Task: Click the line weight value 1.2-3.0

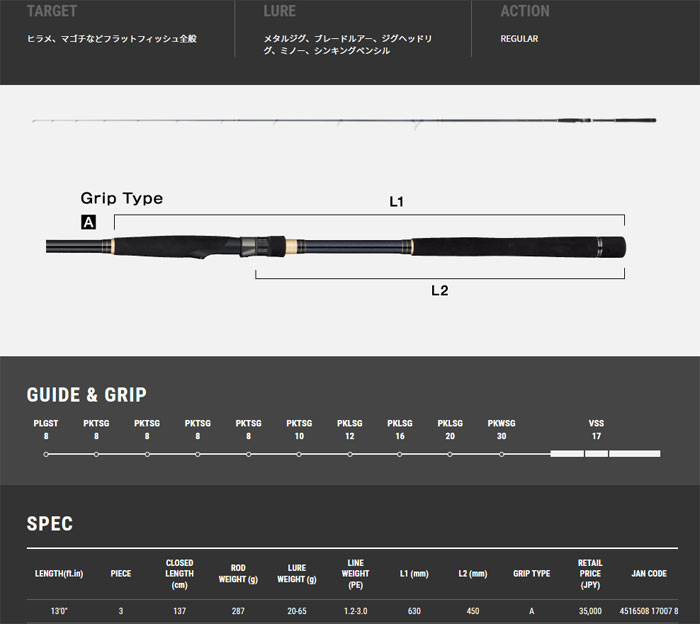Action: coord(355,611)
